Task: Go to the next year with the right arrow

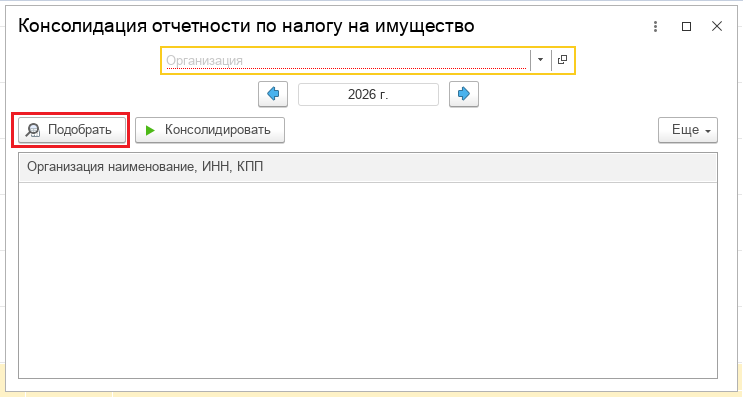Action: (464, 94)
